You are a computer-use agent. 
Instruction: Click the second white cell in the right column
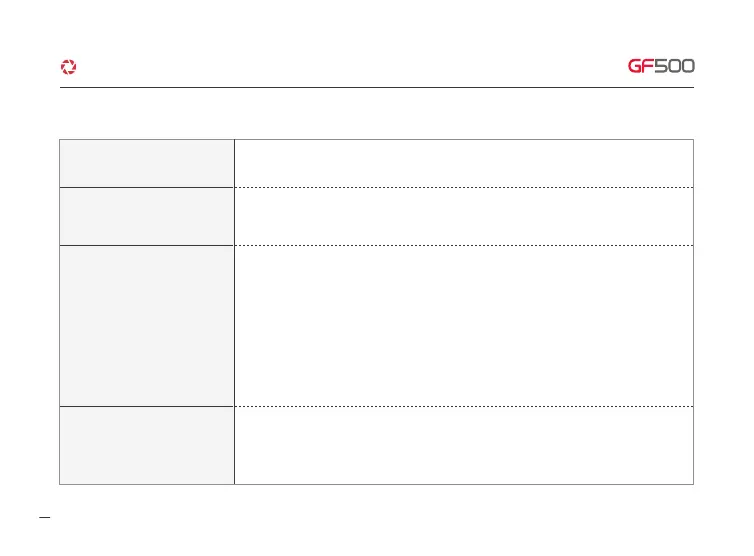(464, 216)
